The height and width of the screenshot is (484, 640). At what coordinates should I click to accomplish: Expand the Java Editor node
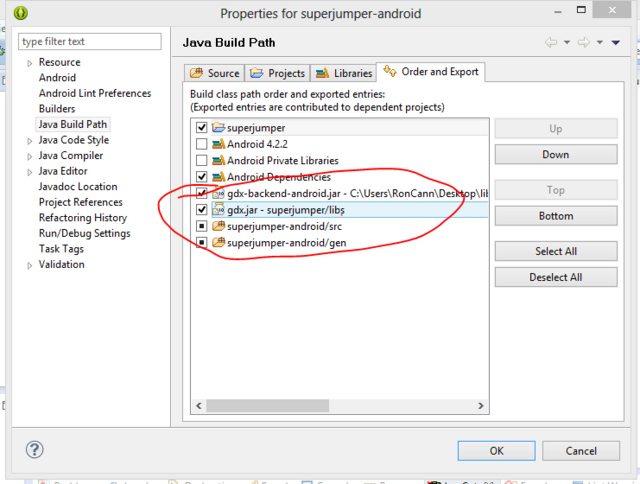click(29, 172)
